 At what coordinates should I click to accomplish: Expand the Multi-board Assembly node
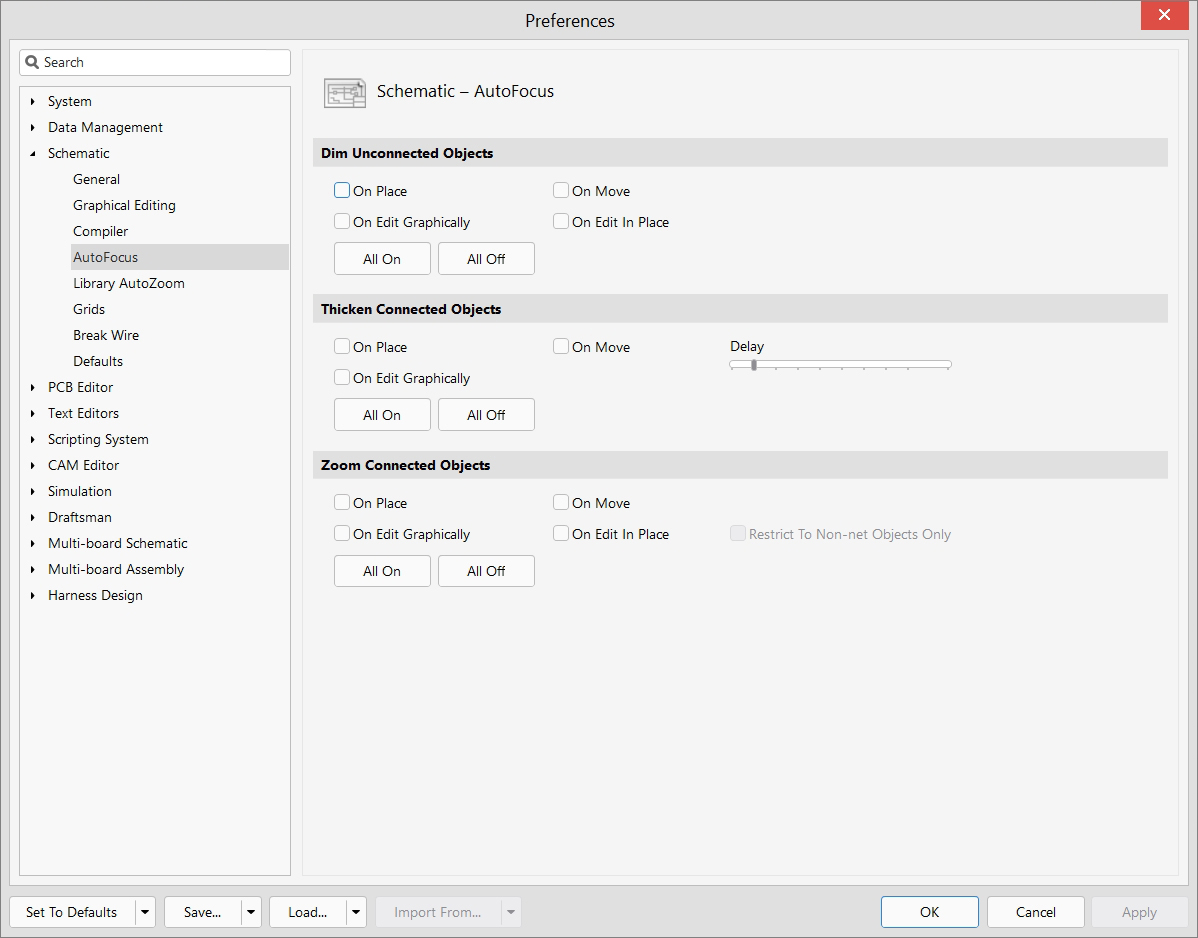tap(33, 569)
